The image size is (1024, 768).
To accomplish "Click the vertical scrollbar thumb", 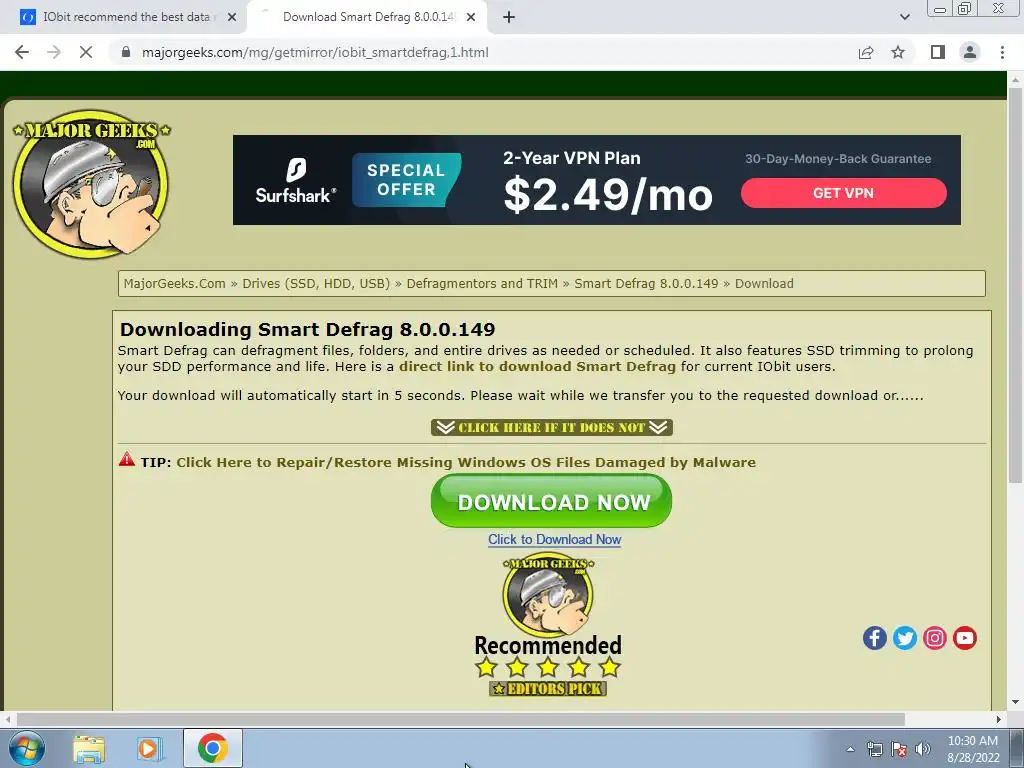I will tap(1015, 285).
